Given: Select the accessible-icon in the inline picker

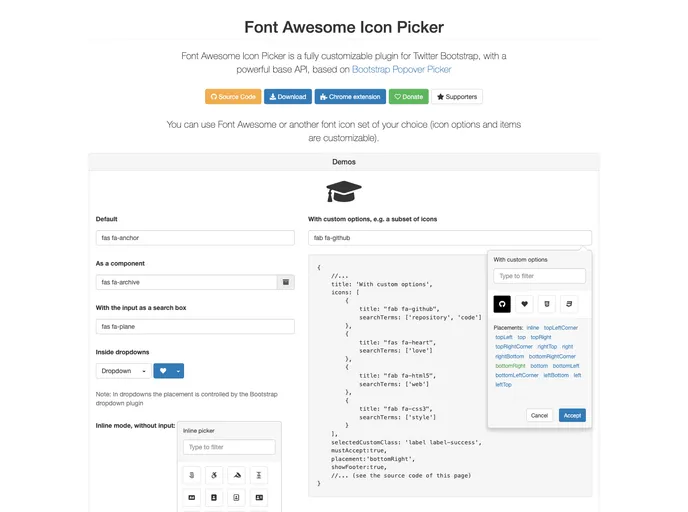Looking at the screenshot, I should coord(214,475).
